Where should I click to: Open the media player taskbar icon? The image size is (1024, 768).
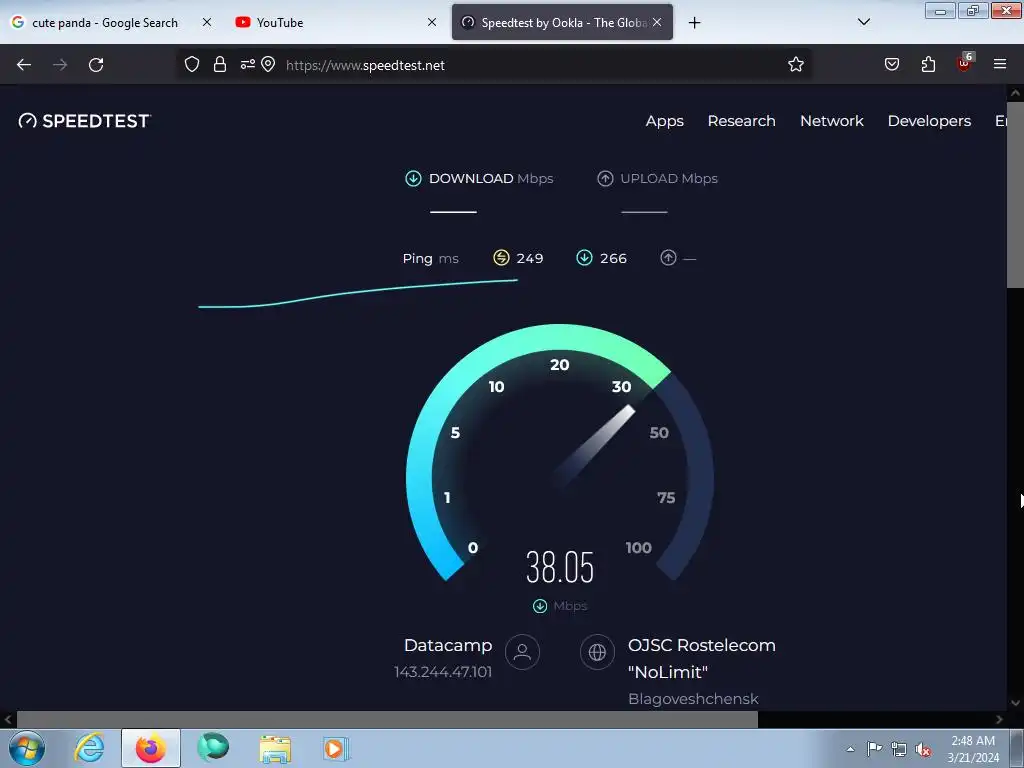(x=336, y=748)
